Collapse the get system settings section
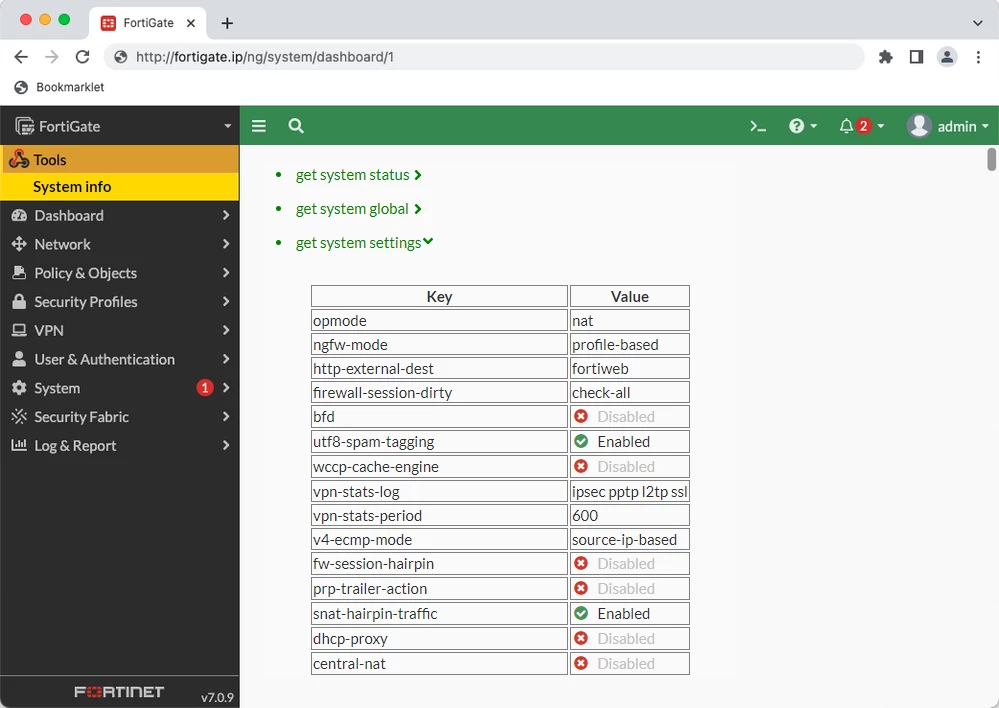 (364, 243)
